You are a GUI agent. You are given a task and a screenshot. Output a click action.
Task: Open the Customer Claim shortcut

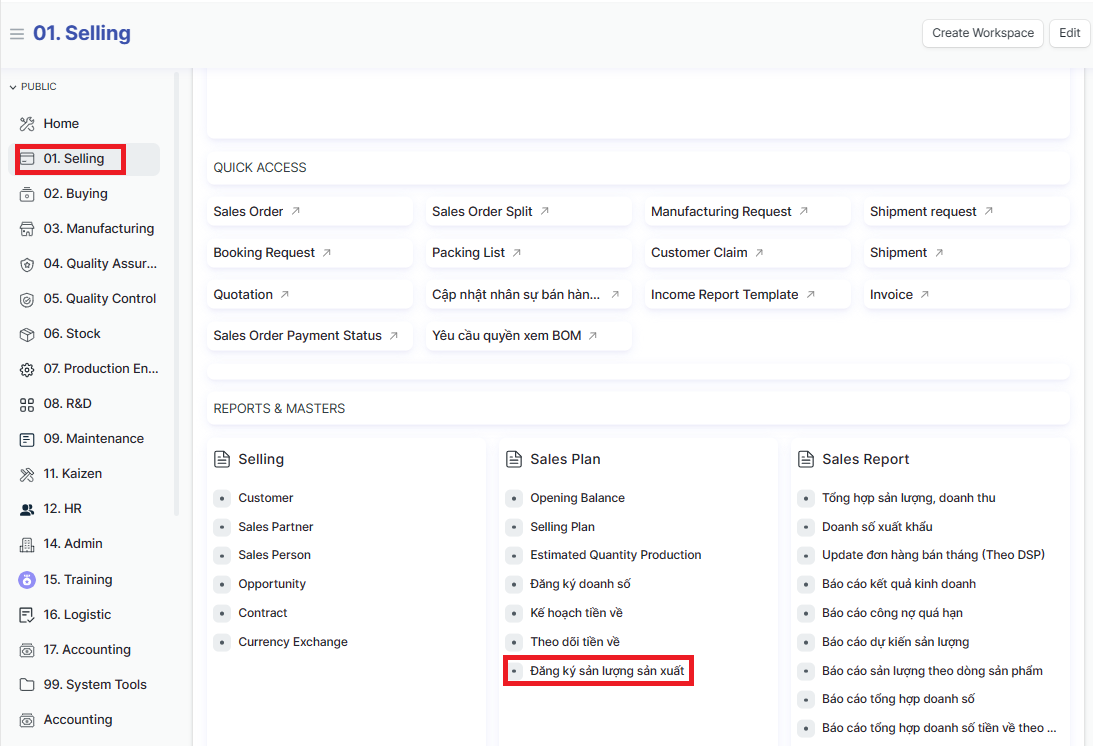699,253
